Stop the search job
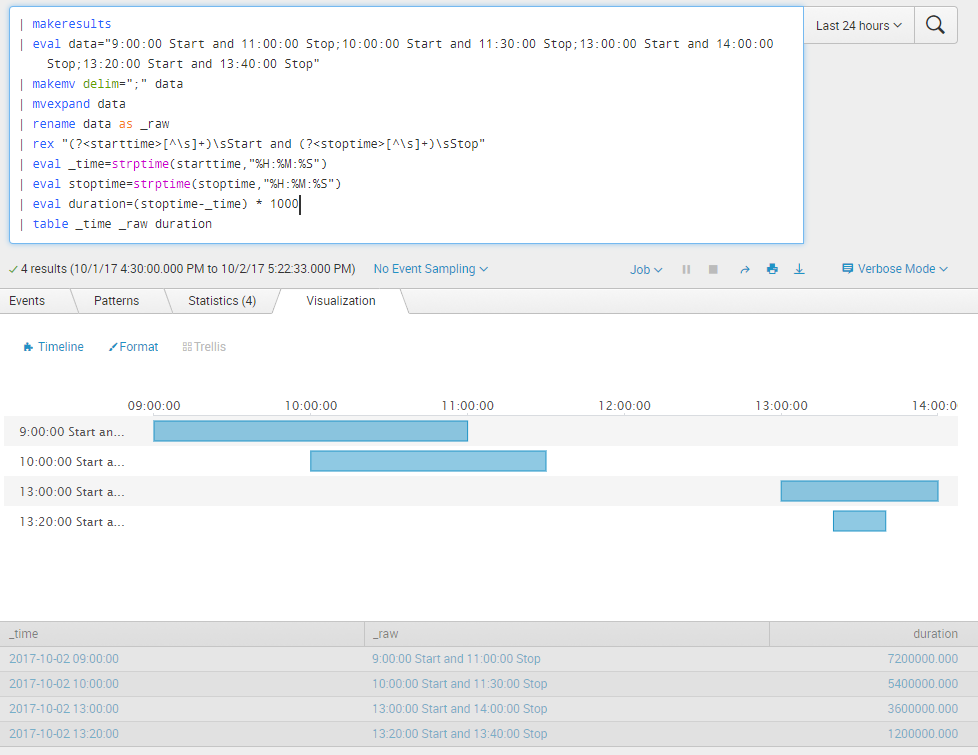 tap(713, 269)
